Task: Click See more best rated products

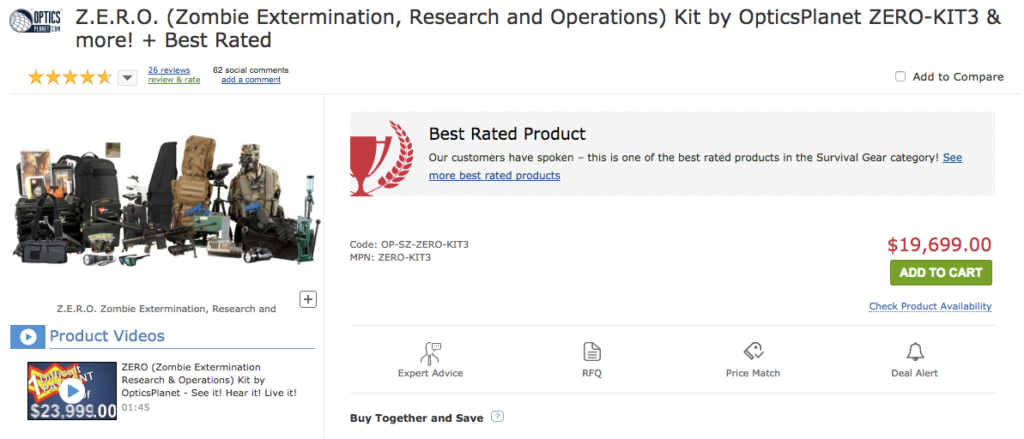Action: (696, 167)
